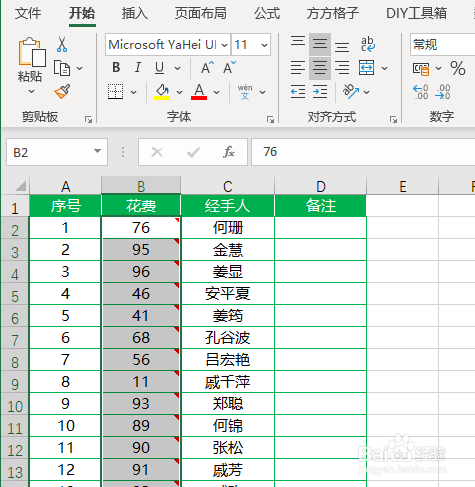Expand font color dropdown arrow
475x487 pixels.
(217, 92)
